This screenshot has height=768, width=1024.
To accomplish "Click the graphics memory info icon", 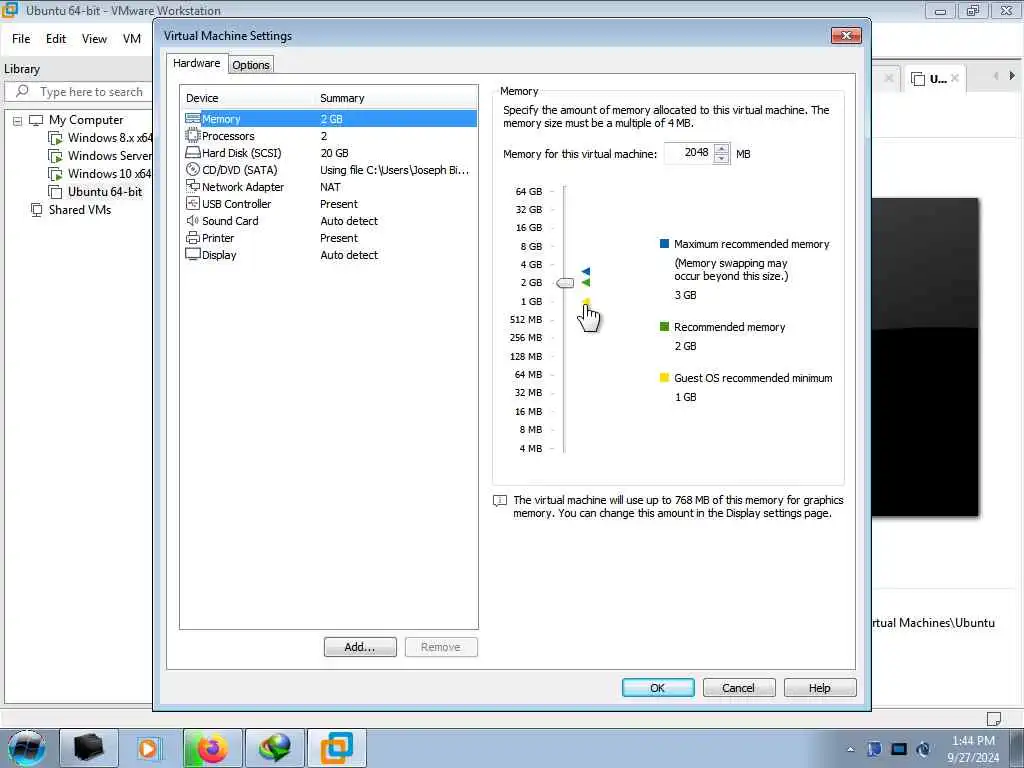I will coord(500,501).
